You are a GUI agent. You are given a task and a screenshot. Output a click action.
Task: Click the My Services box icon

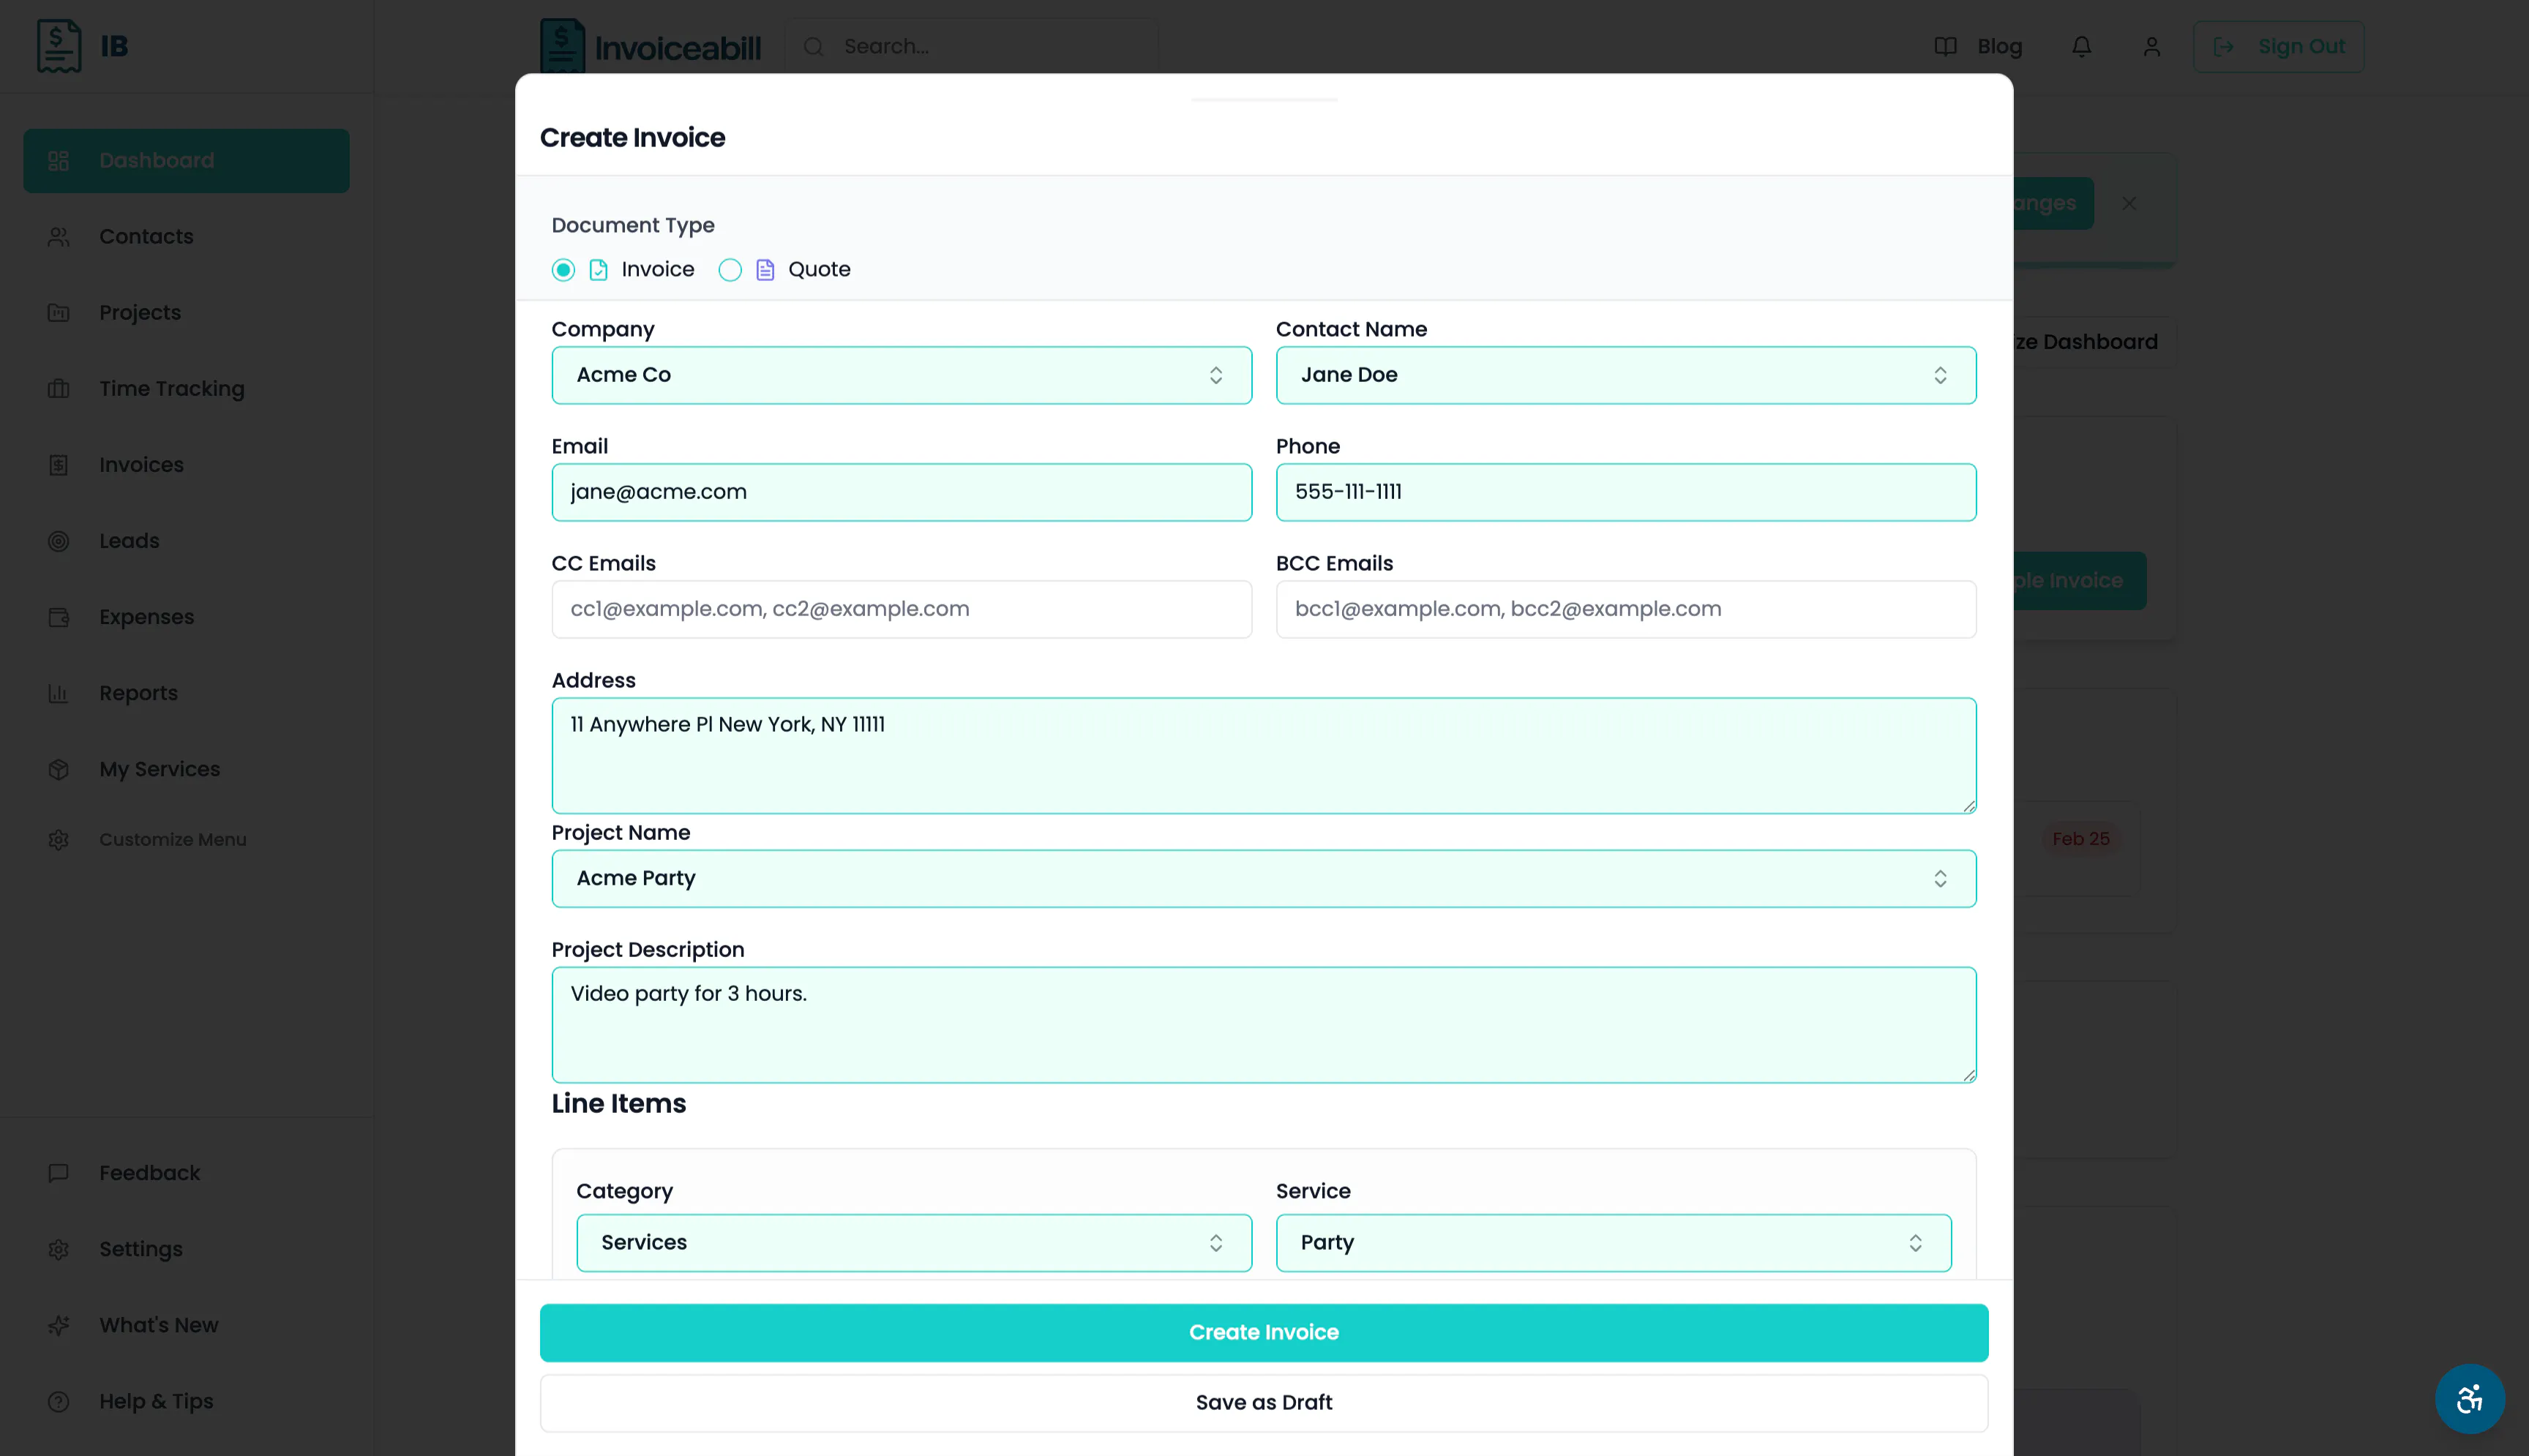click(59, 769)
